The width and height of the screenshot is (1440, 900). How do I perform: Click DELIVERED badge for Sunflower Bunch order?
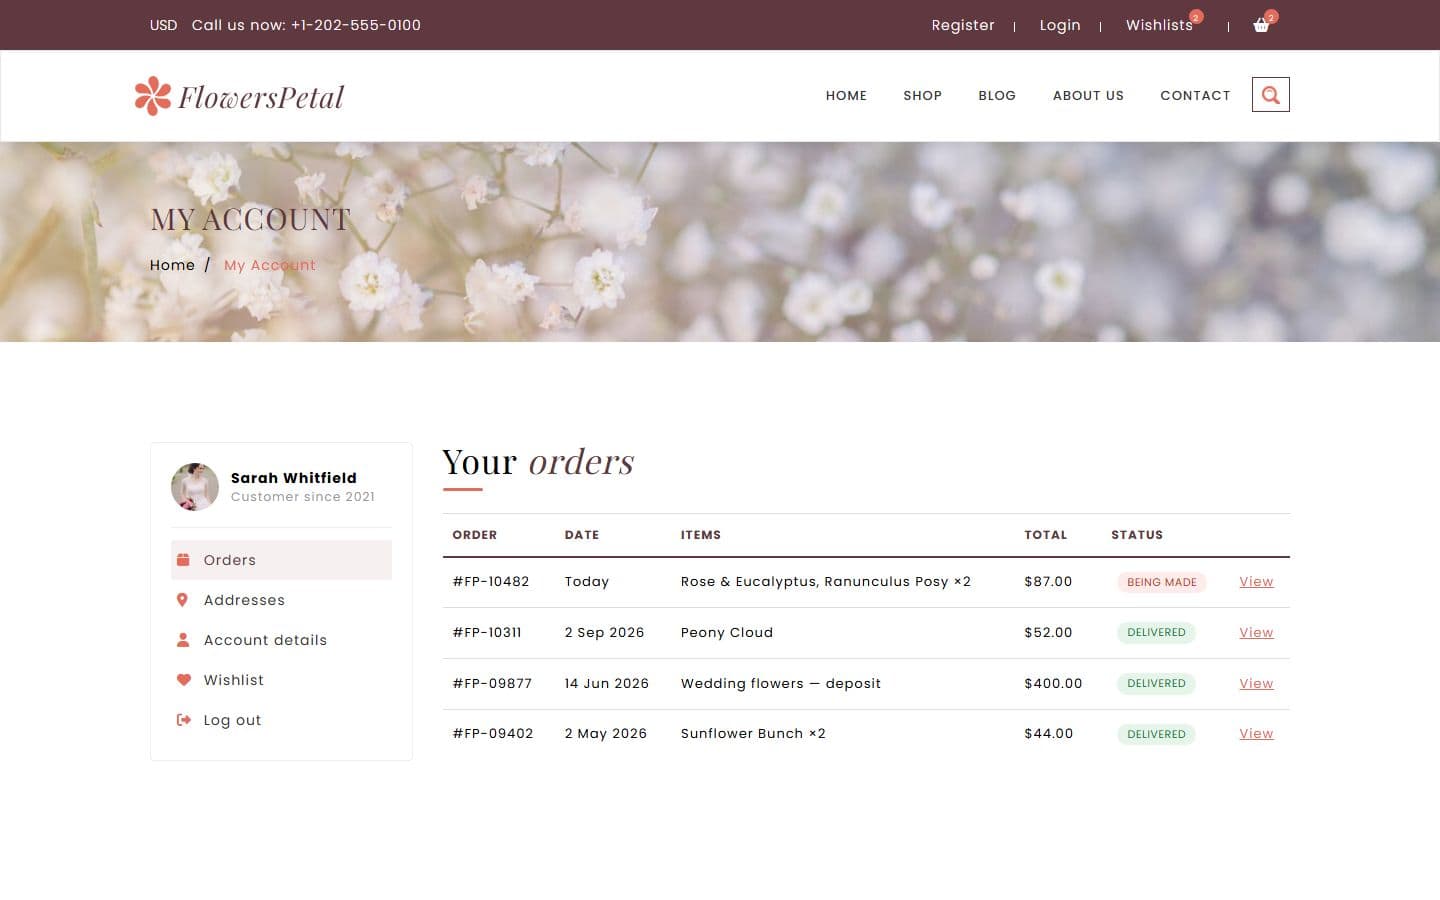click(1156, 734)
